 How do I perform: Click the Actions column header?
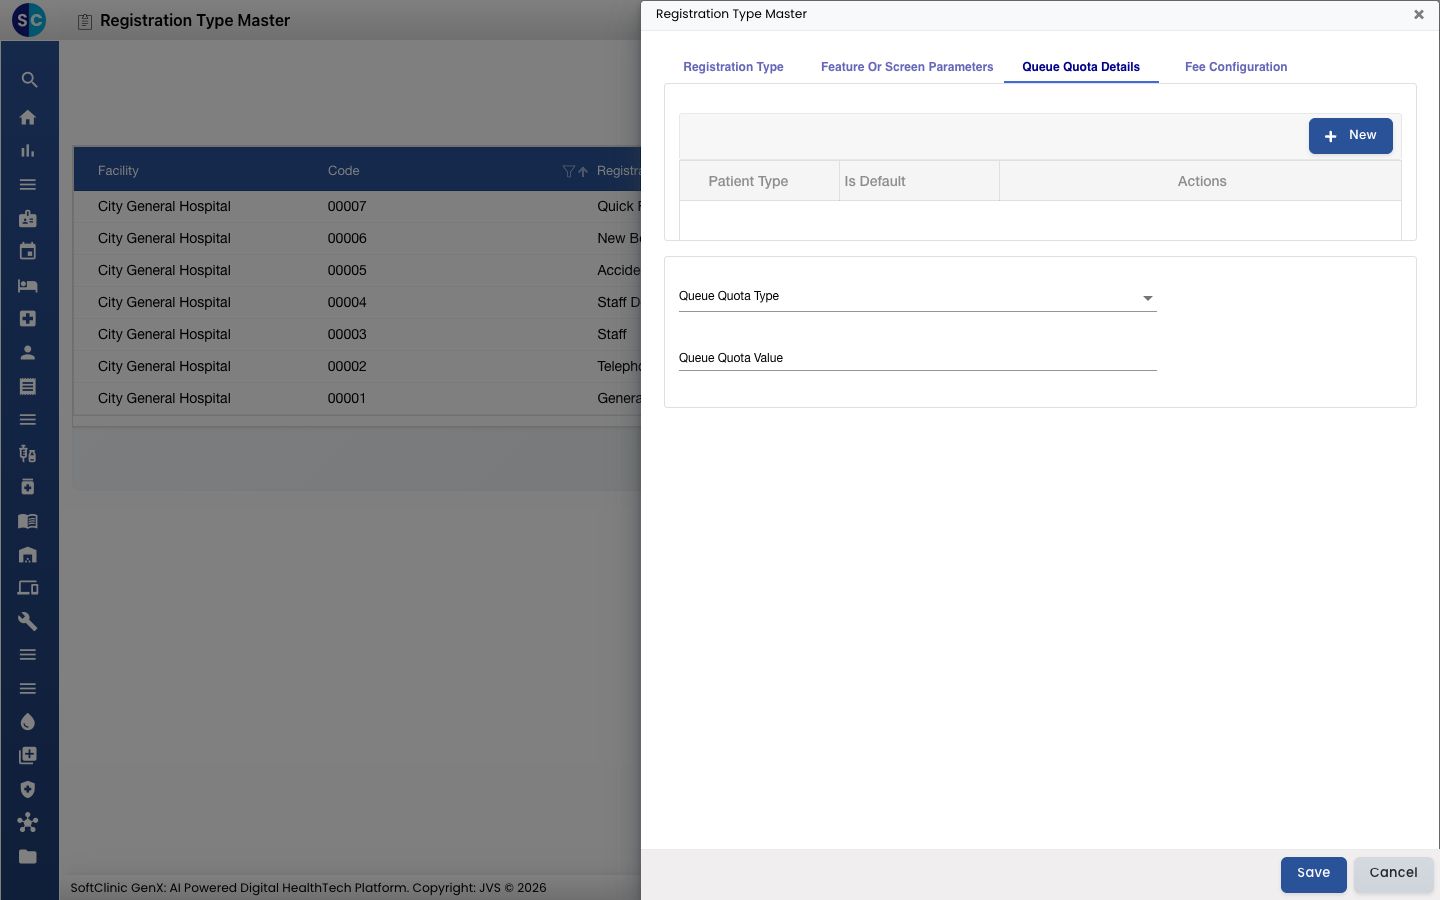click(1201, 181)
